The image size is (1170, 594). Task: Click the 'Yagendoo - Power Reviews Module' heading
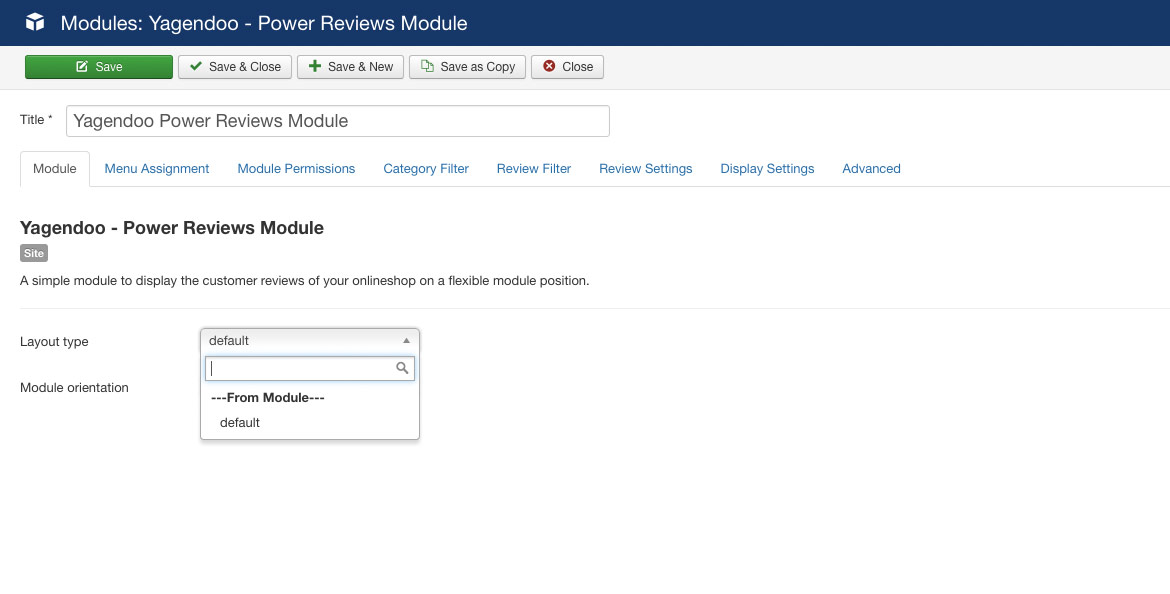tap(172, 228)
